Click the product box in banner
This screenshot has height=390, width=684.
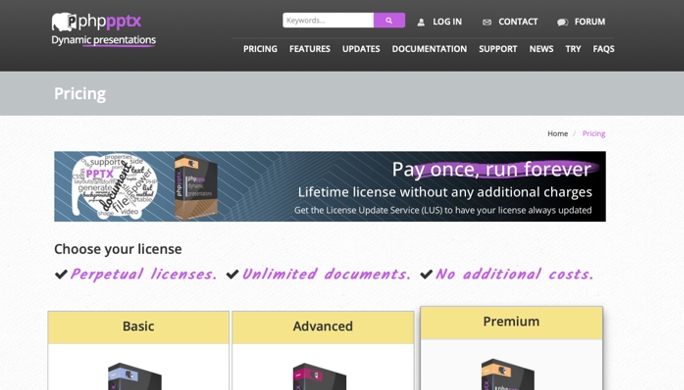[x=196, y=187]
